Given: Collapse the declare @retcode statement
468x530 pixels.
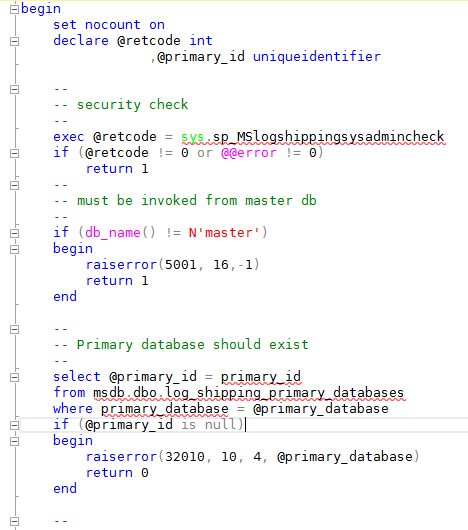Looking at the screenshot, I should pos(14,42).
